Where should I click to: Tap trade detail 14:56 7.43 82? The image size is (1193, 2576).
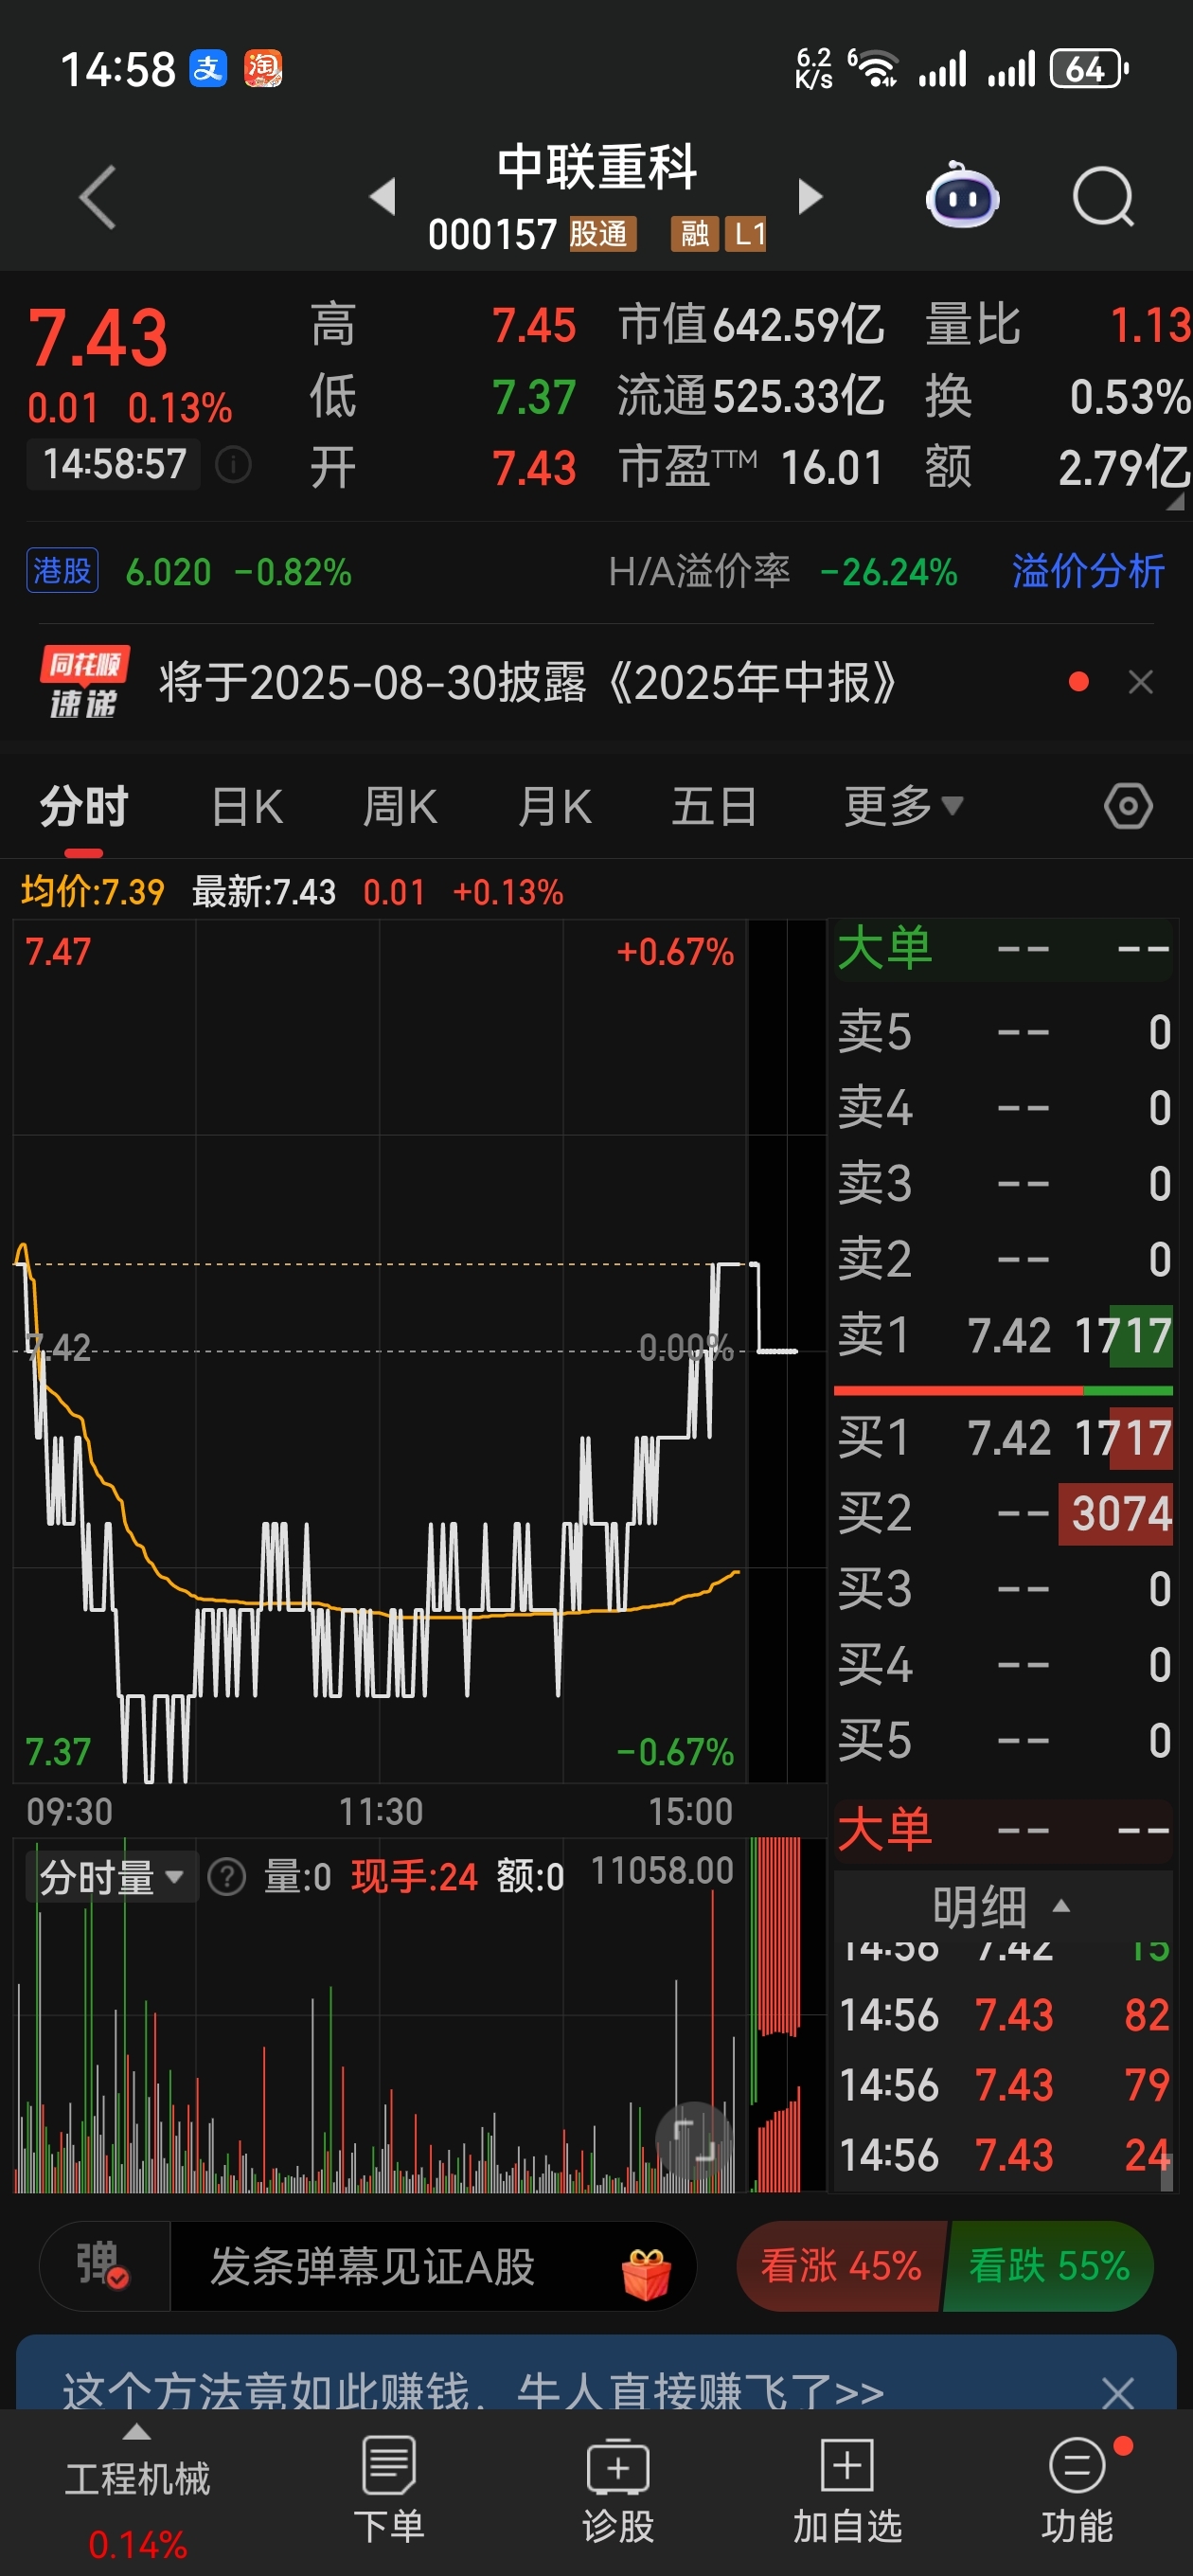[1003, 2015]
